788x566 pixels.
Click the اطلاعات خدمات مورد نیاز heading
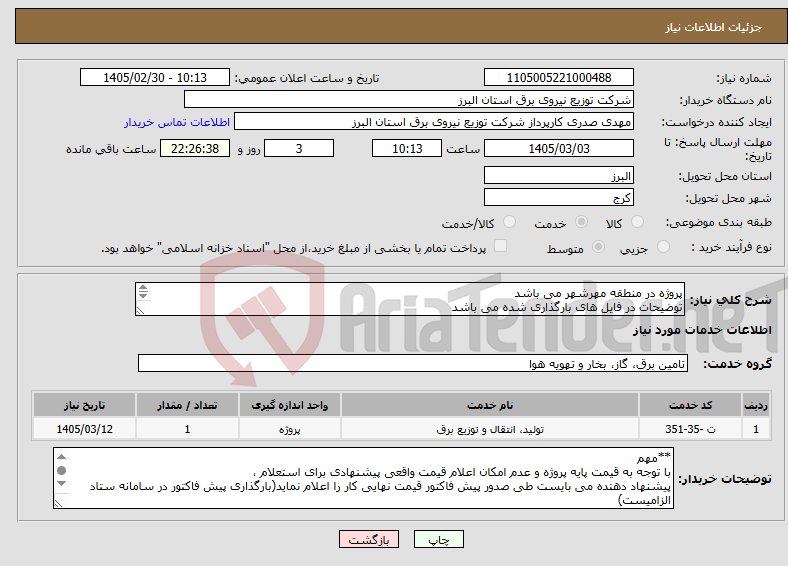tap(702, 330)
